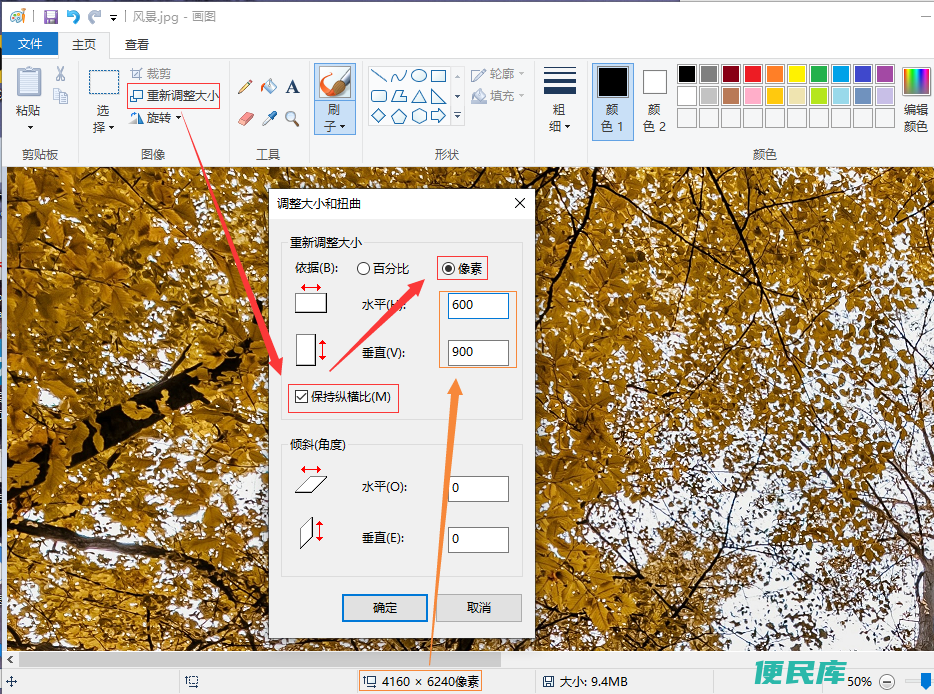Redo the last action
The height and width of the screenshot is (694, 934).
(x=95, y=17)
